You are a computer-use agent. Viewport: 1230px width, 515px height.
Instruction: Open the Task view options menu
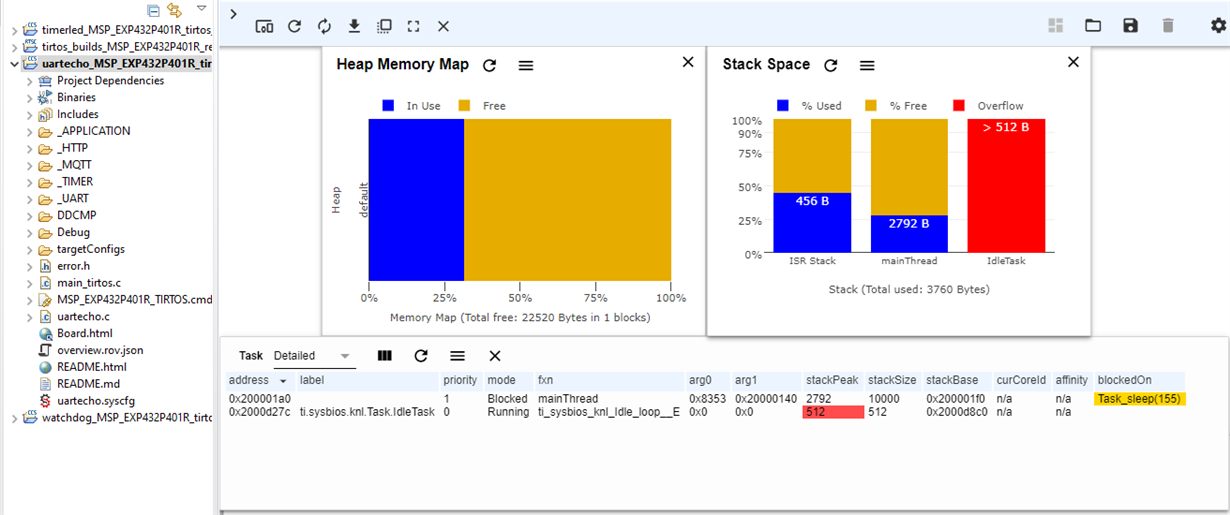coord(457,355)
